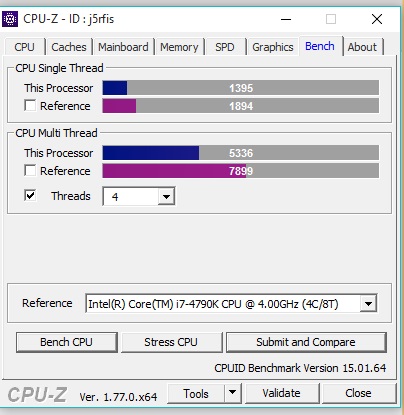404x415 pixels.
Task: Go to the Mainboard tab
Action: coord(123,47)
